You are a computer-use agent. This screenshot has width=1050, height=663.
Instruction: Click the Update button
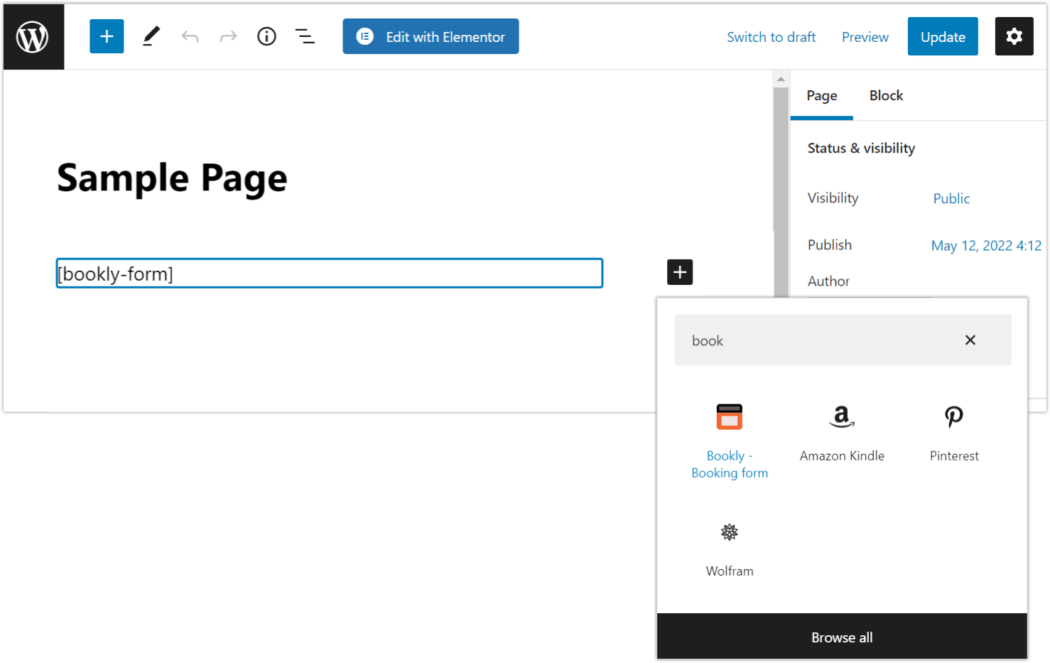click(x=942, y=36)
